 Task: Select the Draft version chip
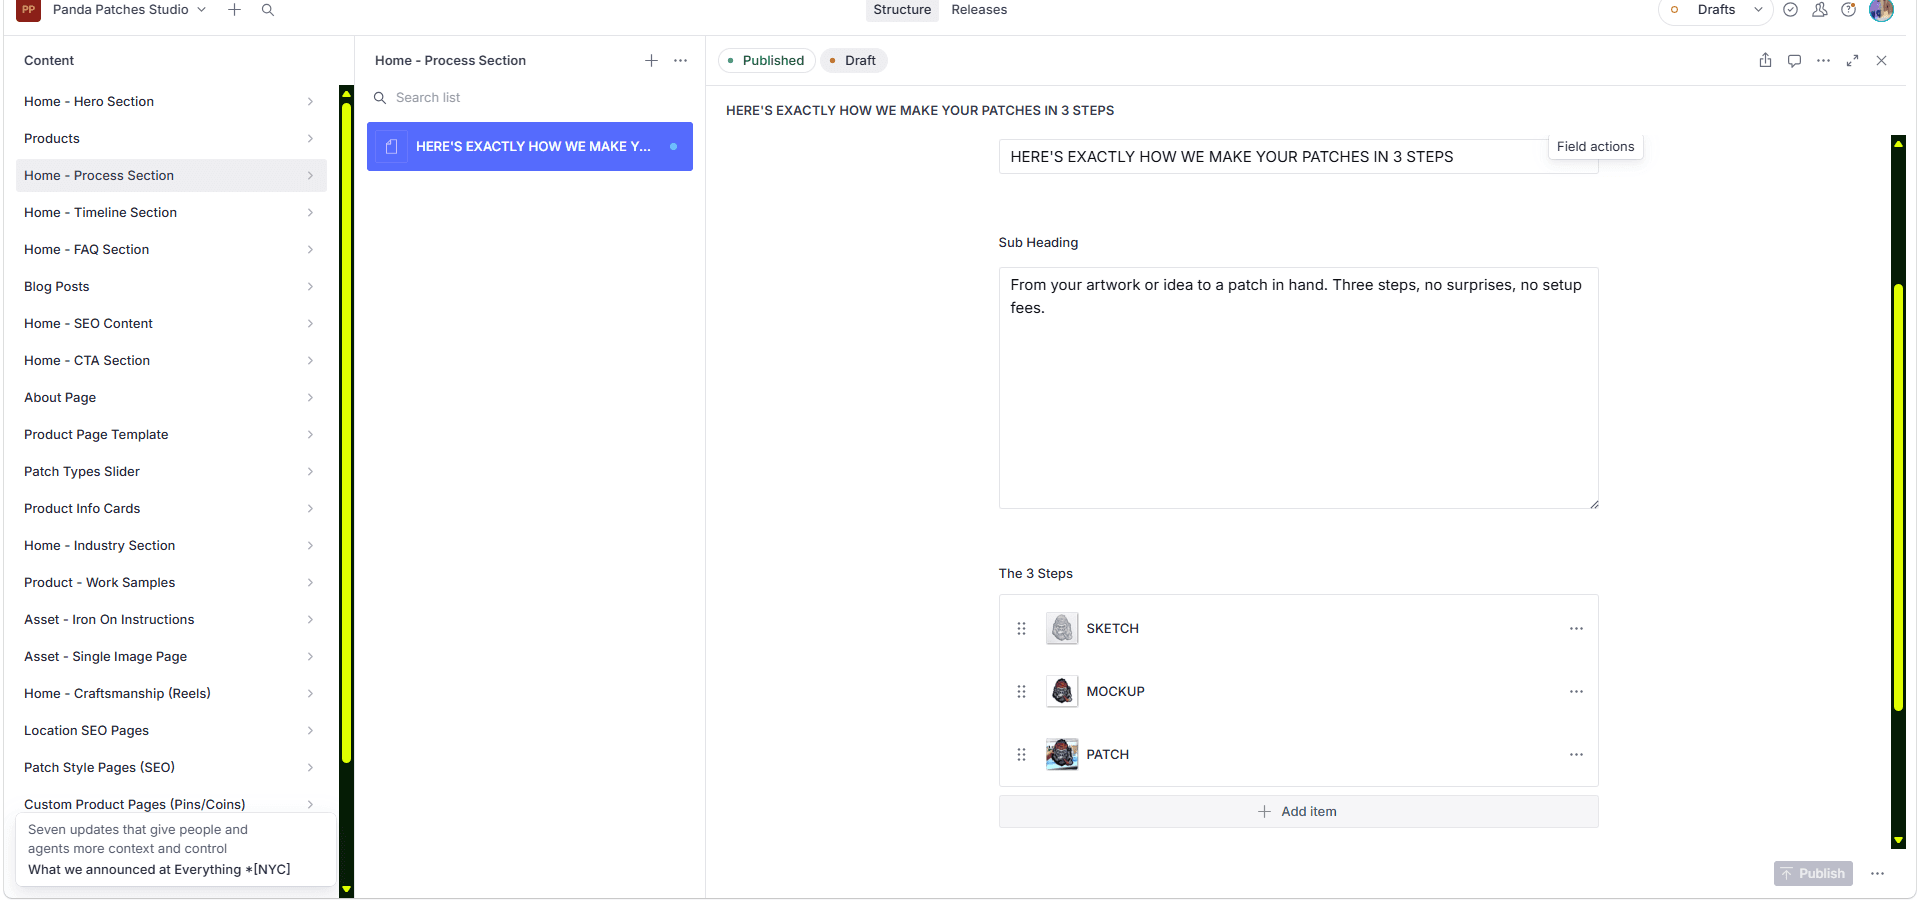click(853, 60)
